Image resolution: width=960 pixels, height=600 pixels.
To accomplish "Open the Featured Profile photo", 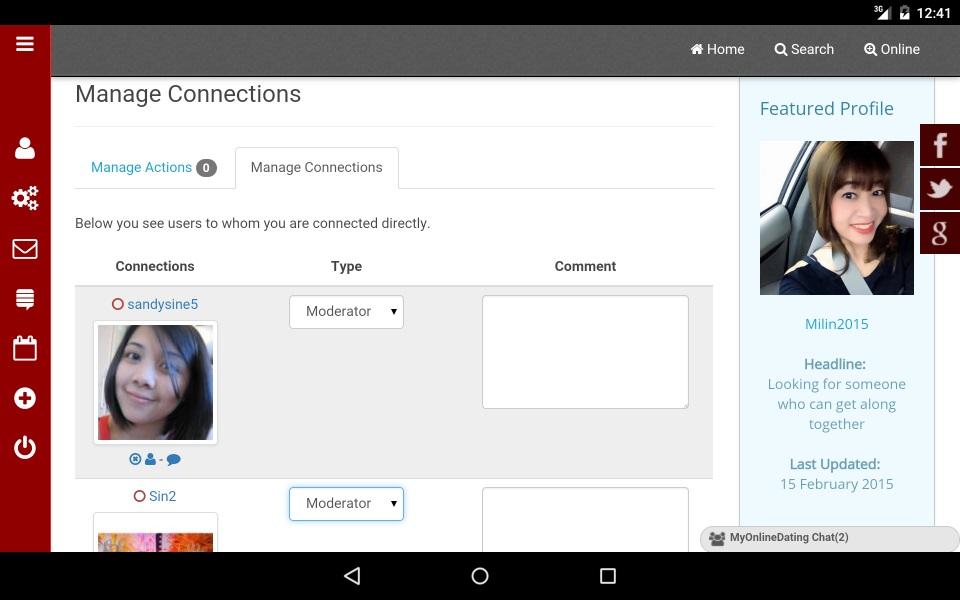I will (836, 218).
